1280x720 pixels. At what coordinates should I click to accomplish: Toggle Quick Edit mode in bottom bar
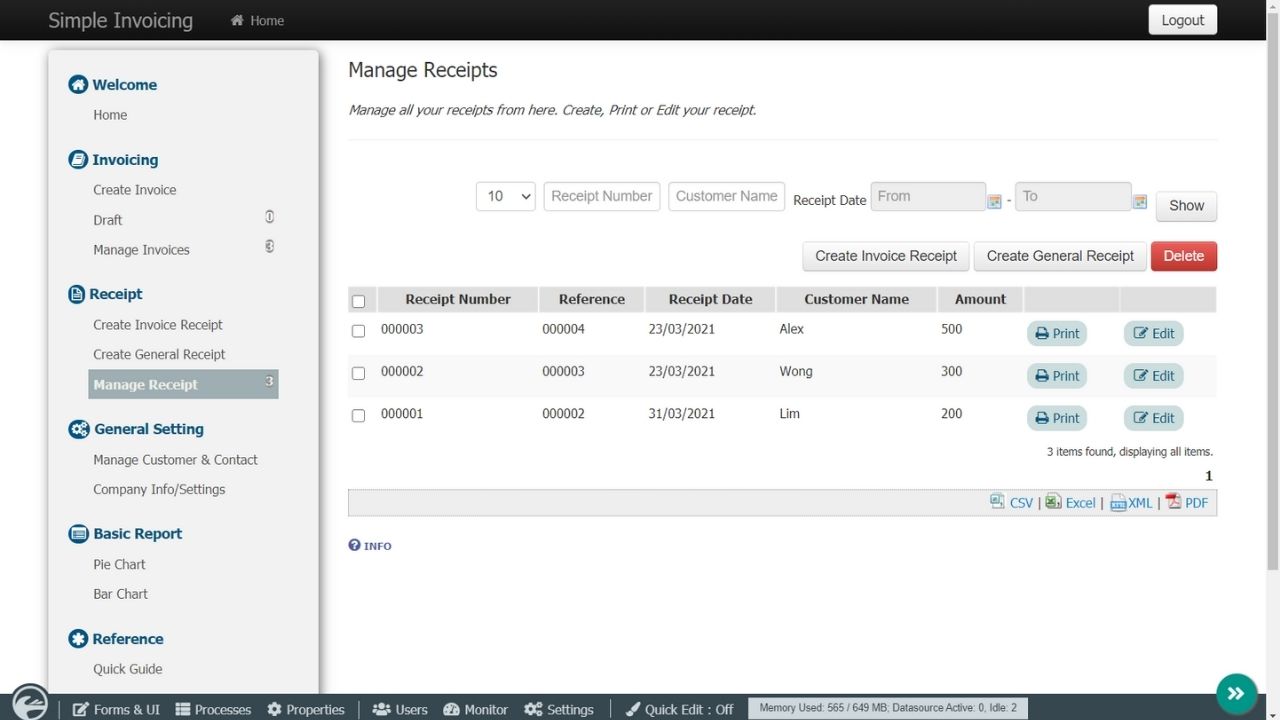coord(679,709)
